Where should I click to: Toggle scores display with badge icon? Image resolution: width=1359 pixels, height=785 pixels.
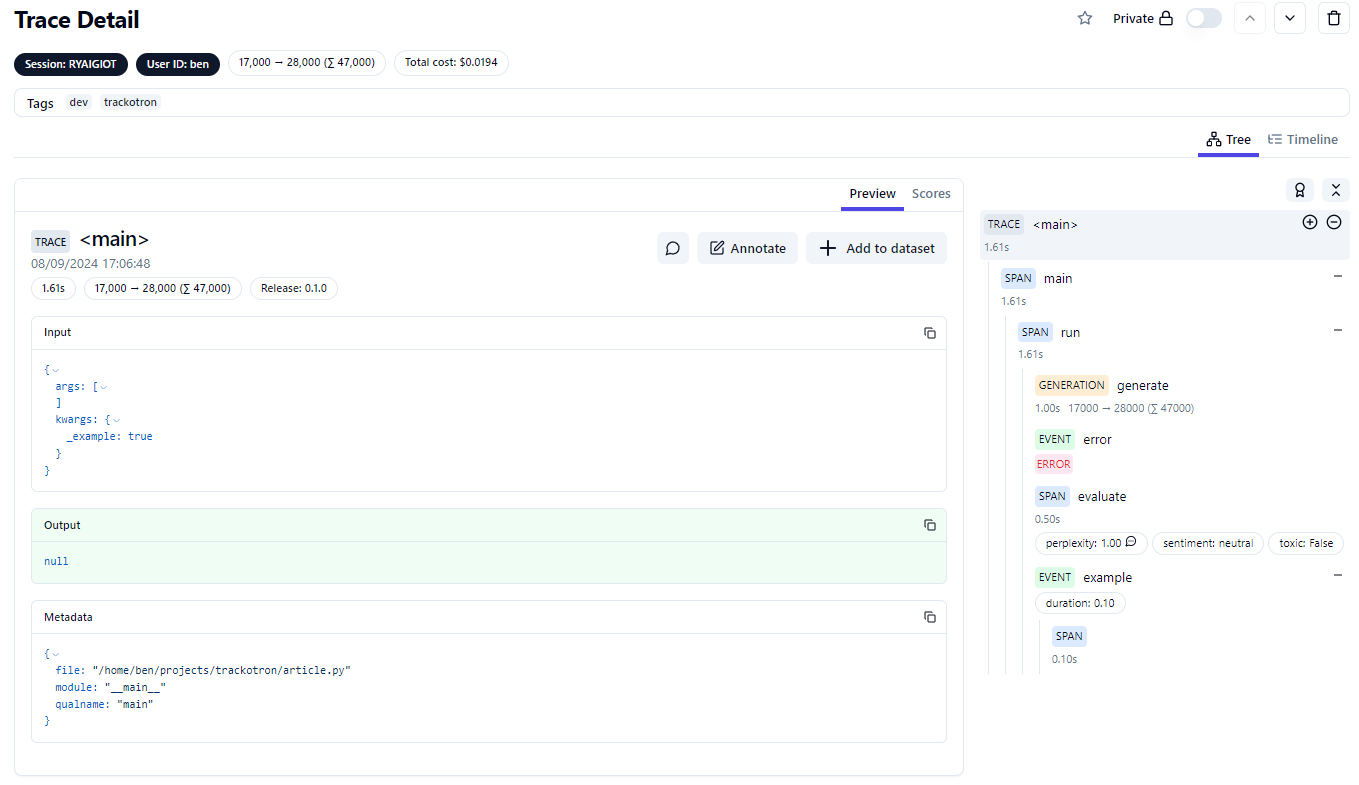pos(1299,190)
